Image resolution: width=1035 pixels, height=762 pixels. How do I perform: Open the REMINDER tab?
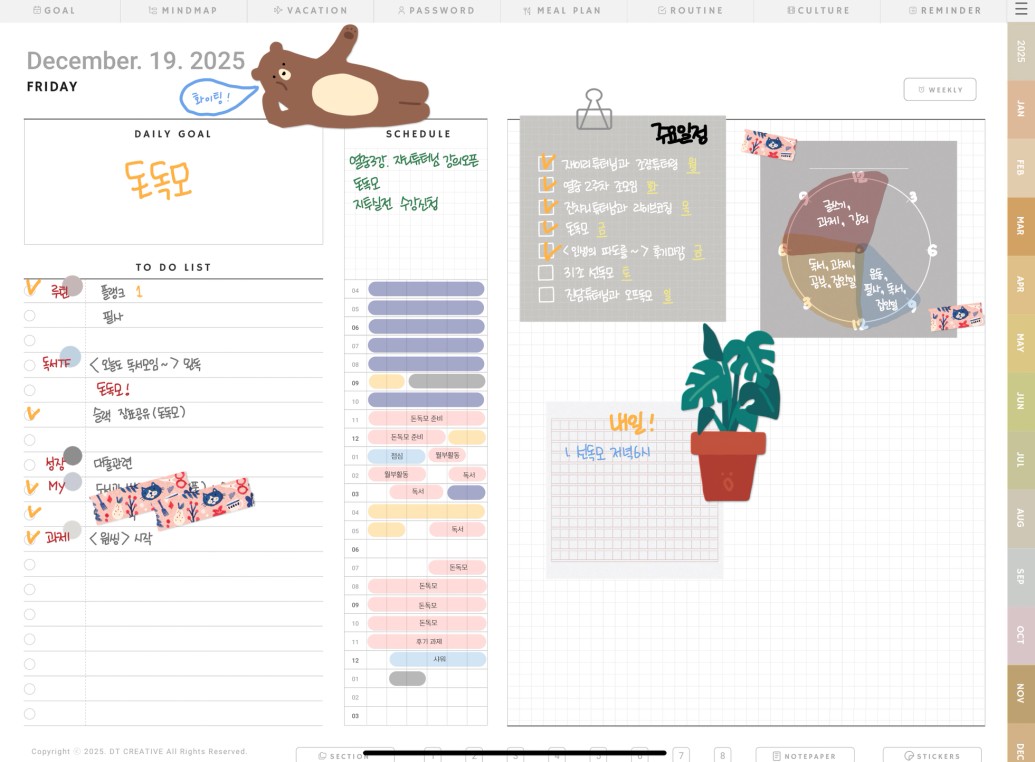[x=945, y=11]
